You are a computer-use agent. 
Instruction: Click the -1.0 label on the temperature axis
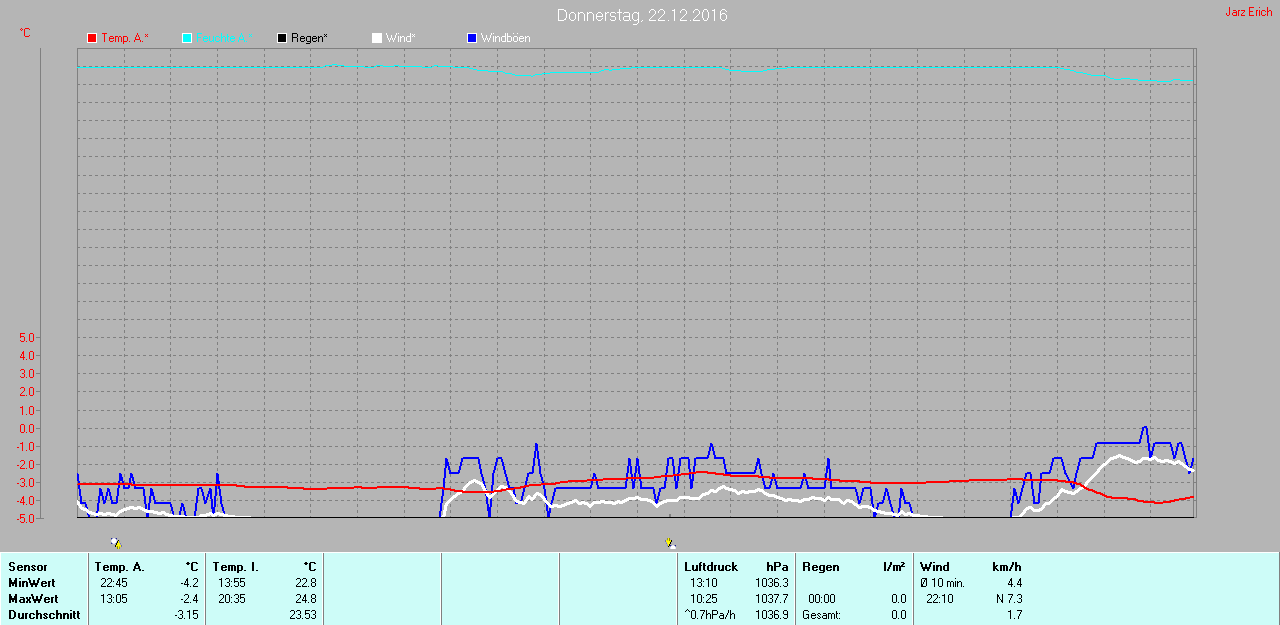[x=25, y=447]
